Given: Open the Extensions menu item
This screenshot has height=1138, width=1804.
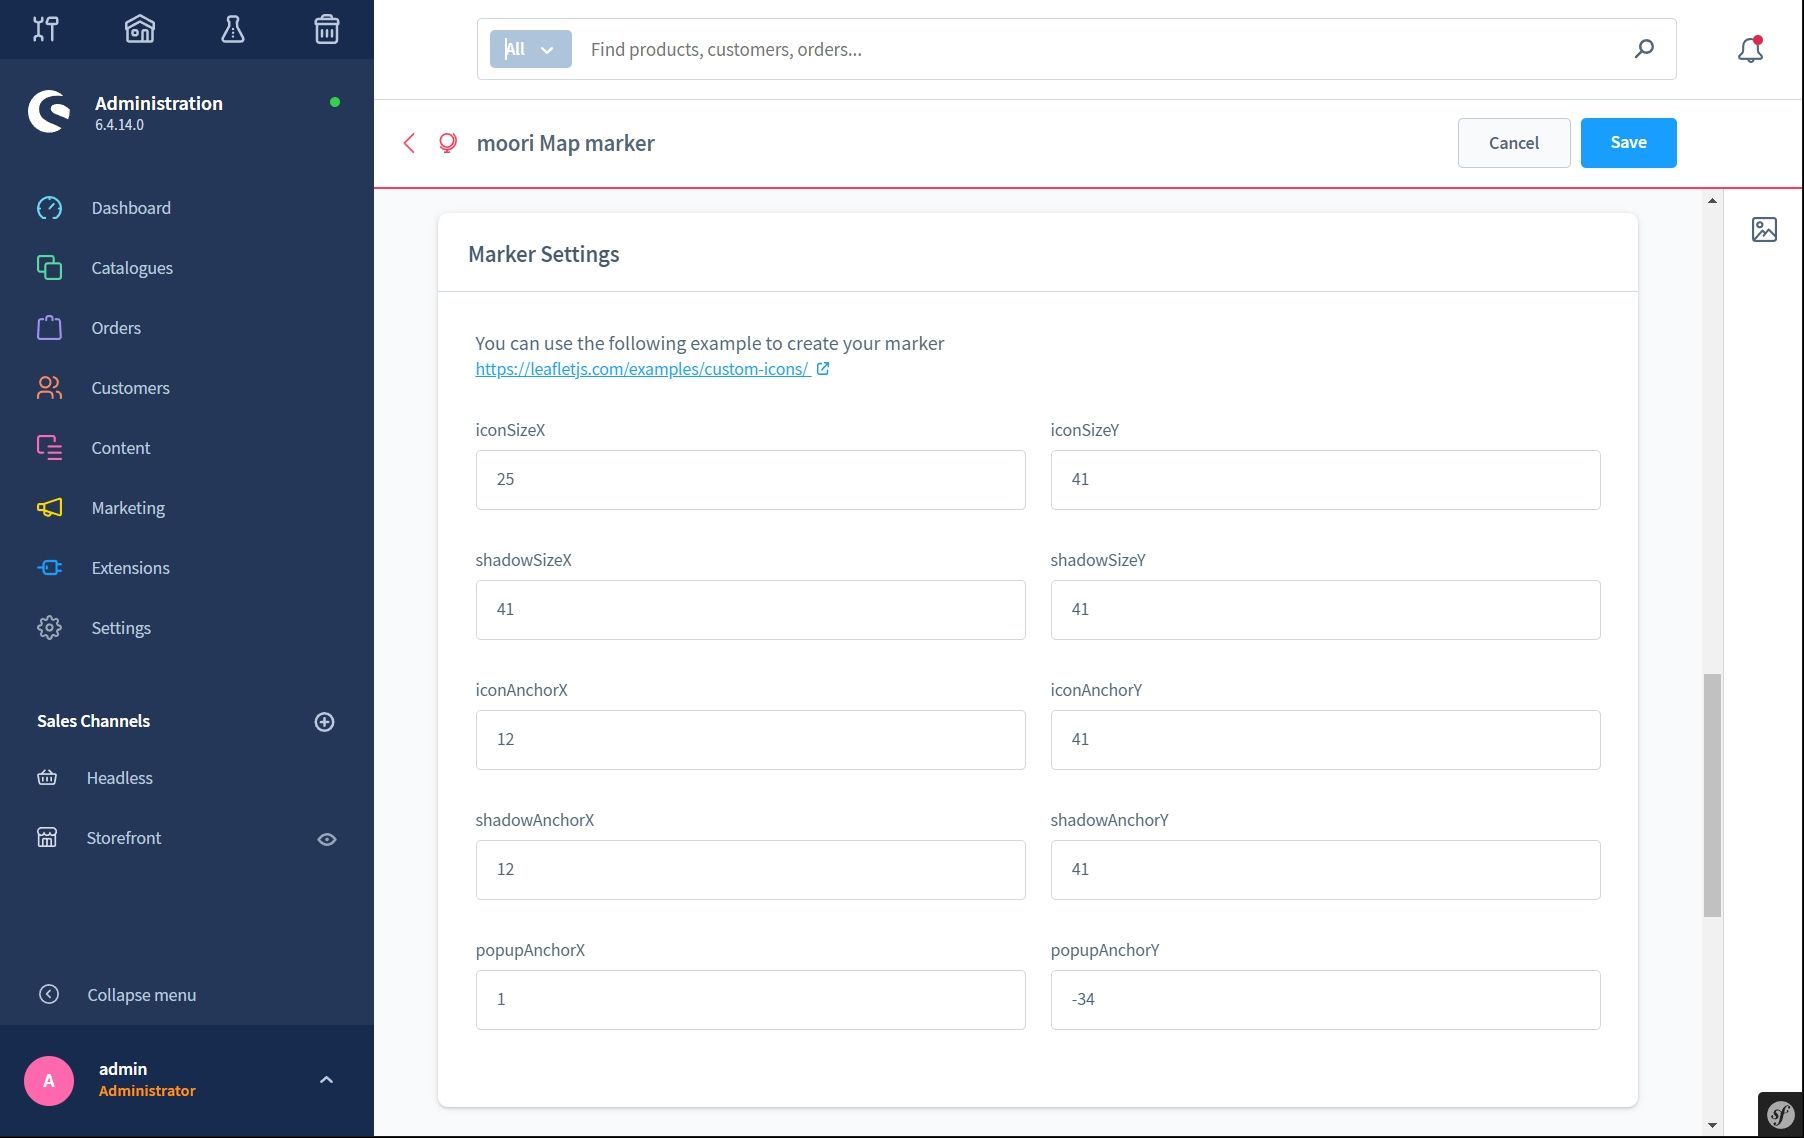Looking at the screenshot, I should pos(130,568).
